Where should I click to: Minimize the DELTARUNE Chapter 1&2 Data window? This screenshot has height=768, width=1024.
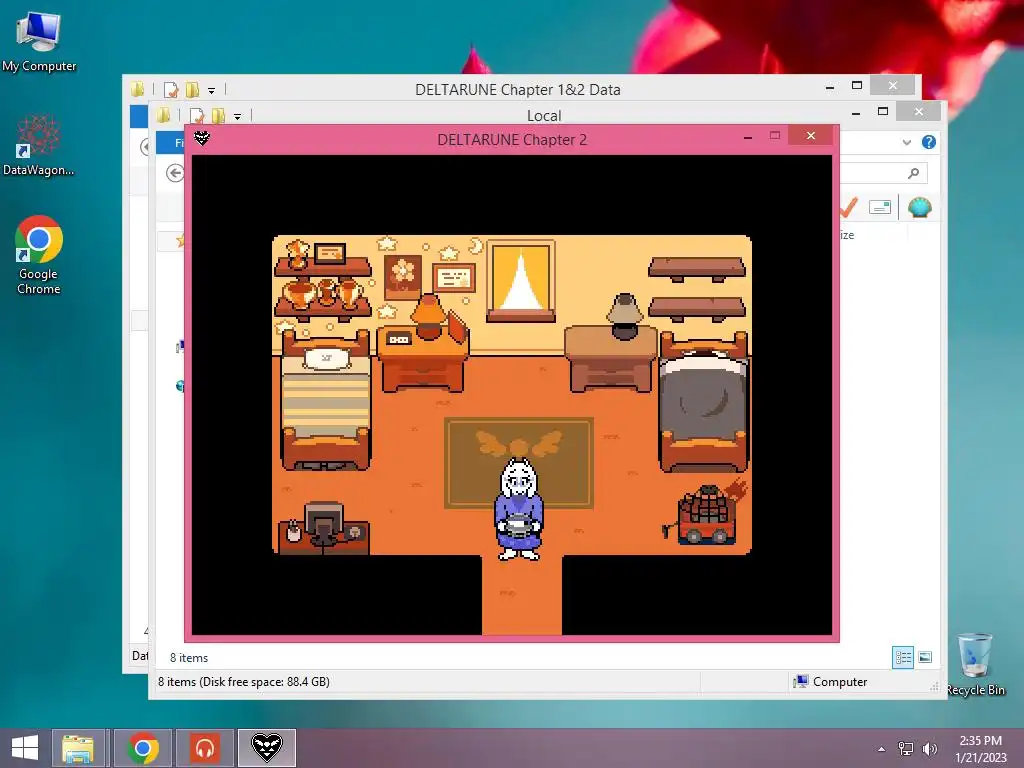(x=830, y=86)
